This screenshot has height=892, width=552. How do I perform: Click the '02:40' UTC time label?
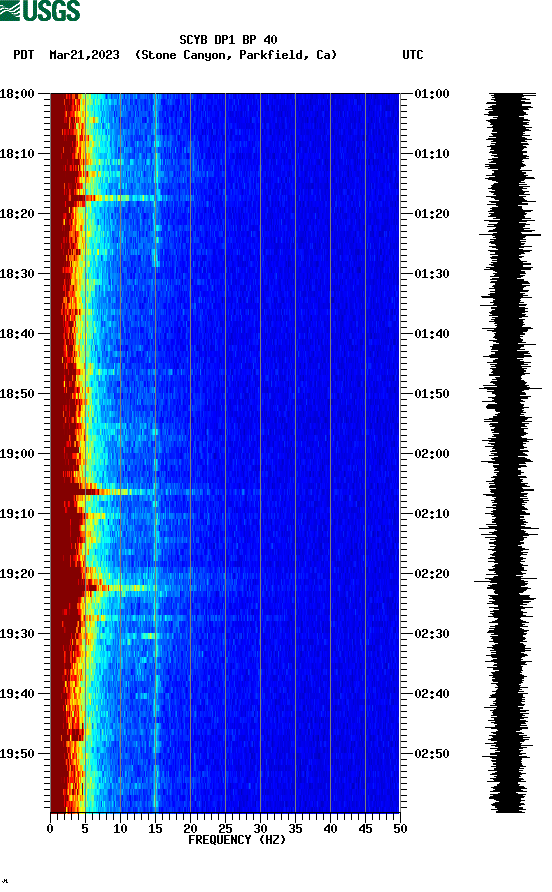pyautogui.click(x=432, y=694)
